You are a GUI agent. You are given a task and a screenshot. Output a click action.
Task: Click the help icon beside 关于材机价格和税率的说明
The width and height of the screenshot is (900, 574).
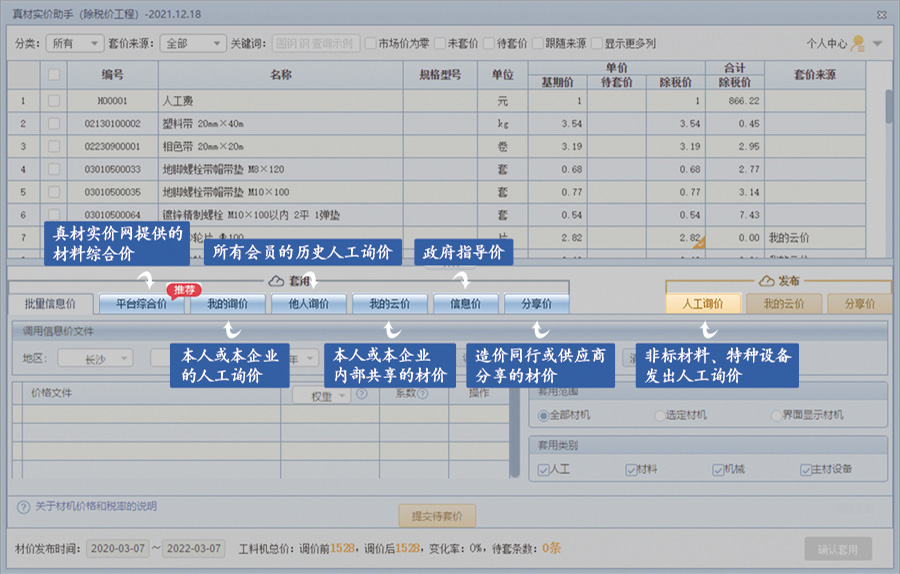coord(23,507)
